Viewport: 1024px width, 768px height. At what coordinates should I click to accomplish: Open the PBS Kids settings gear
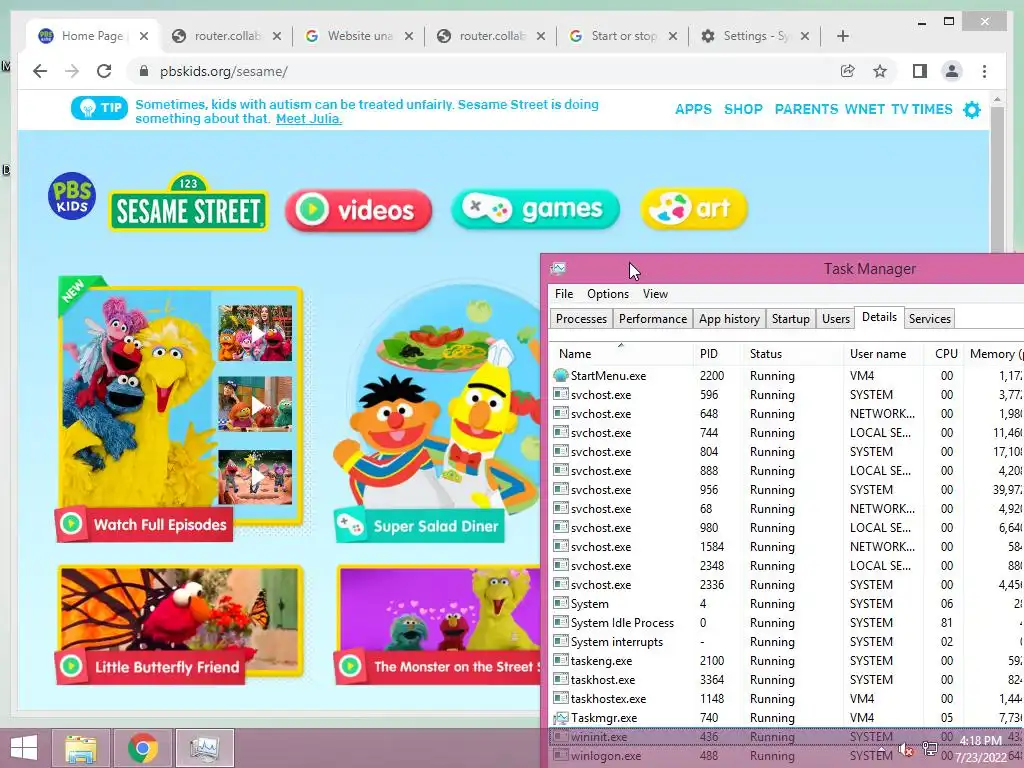(x=972, y=110)
